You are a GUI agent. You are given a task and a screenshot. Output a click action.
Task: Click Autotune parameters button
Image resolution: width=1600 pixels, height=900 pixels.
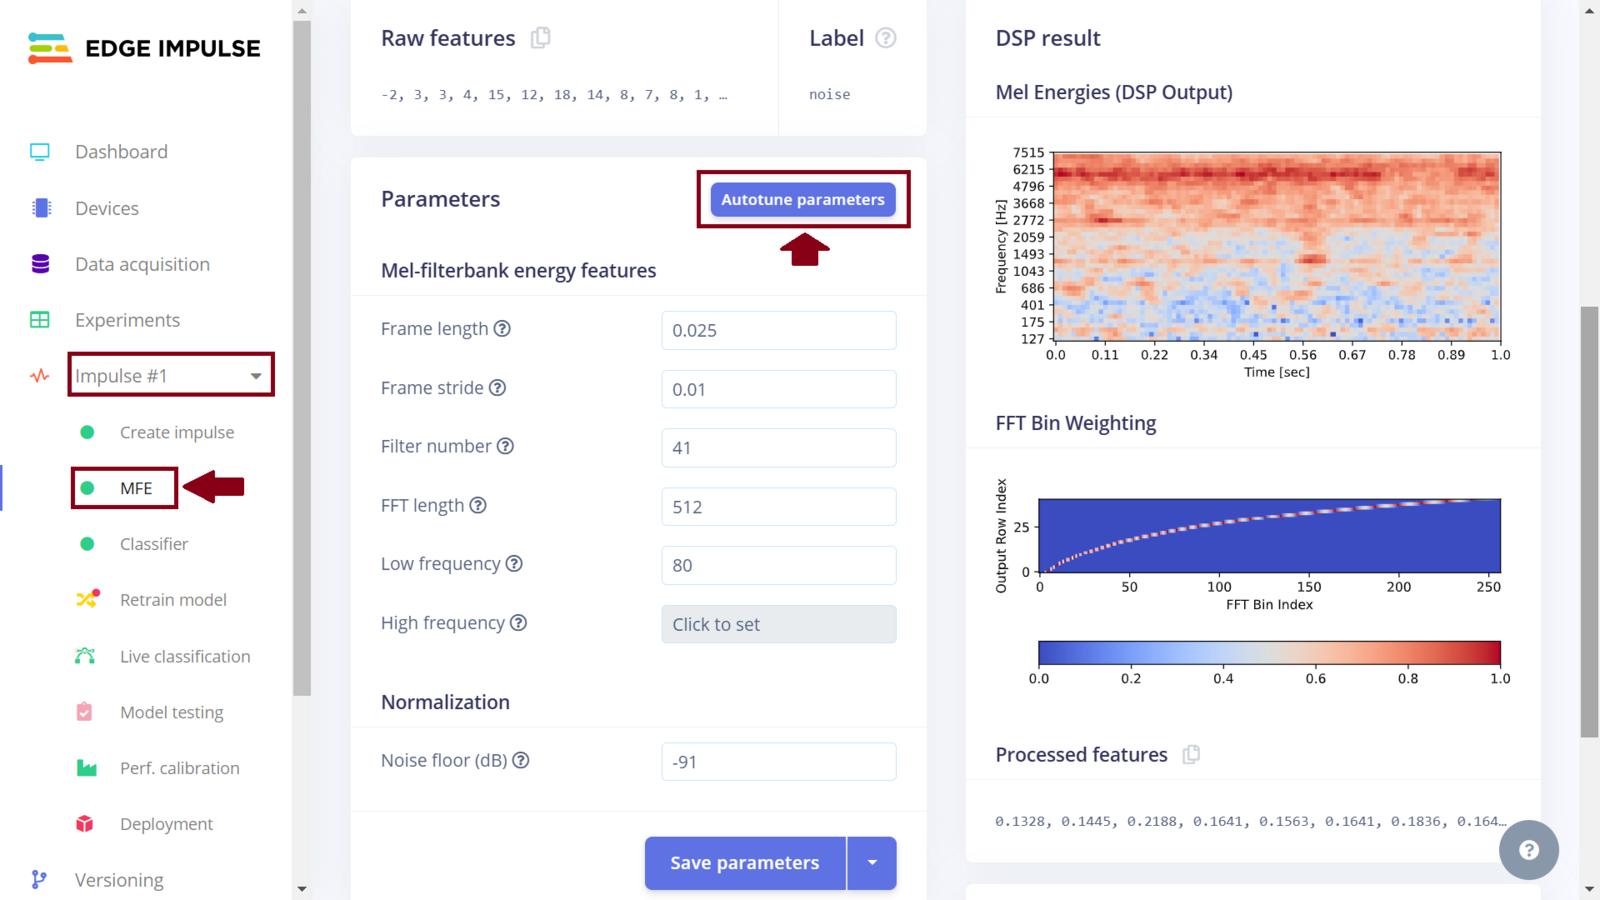803,200
